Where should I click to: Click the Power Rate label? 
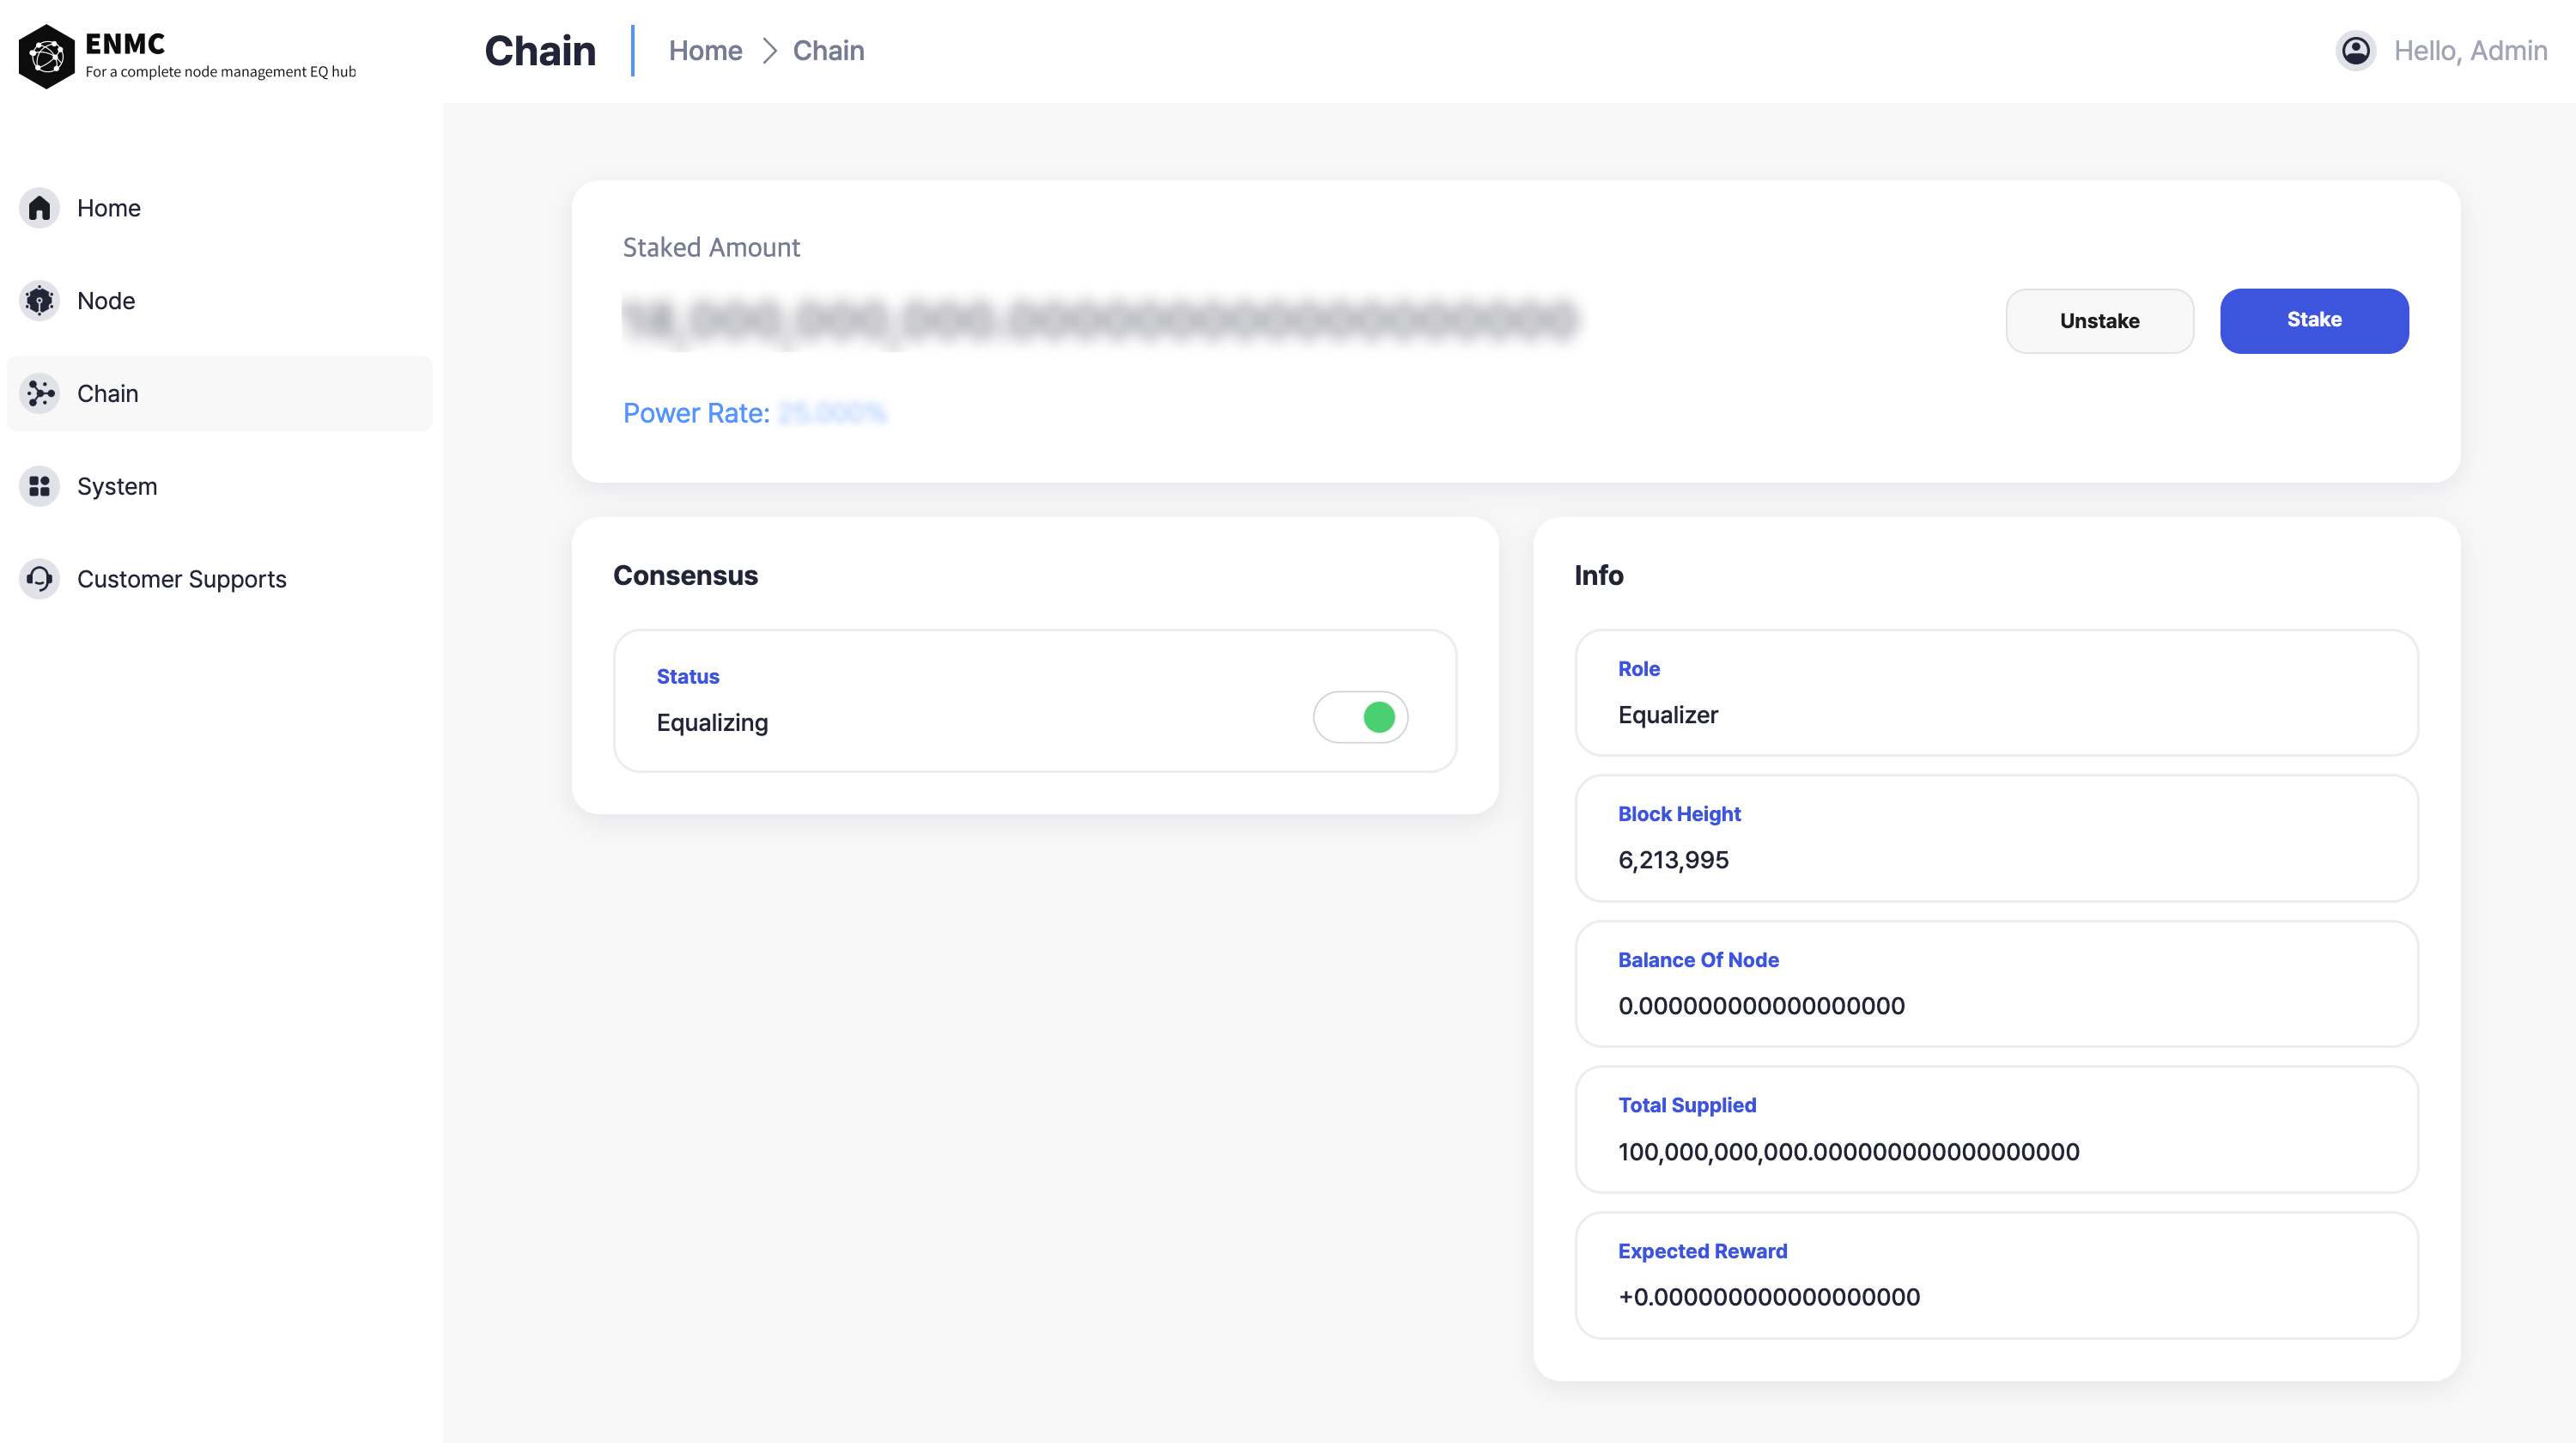click(696, 413)
